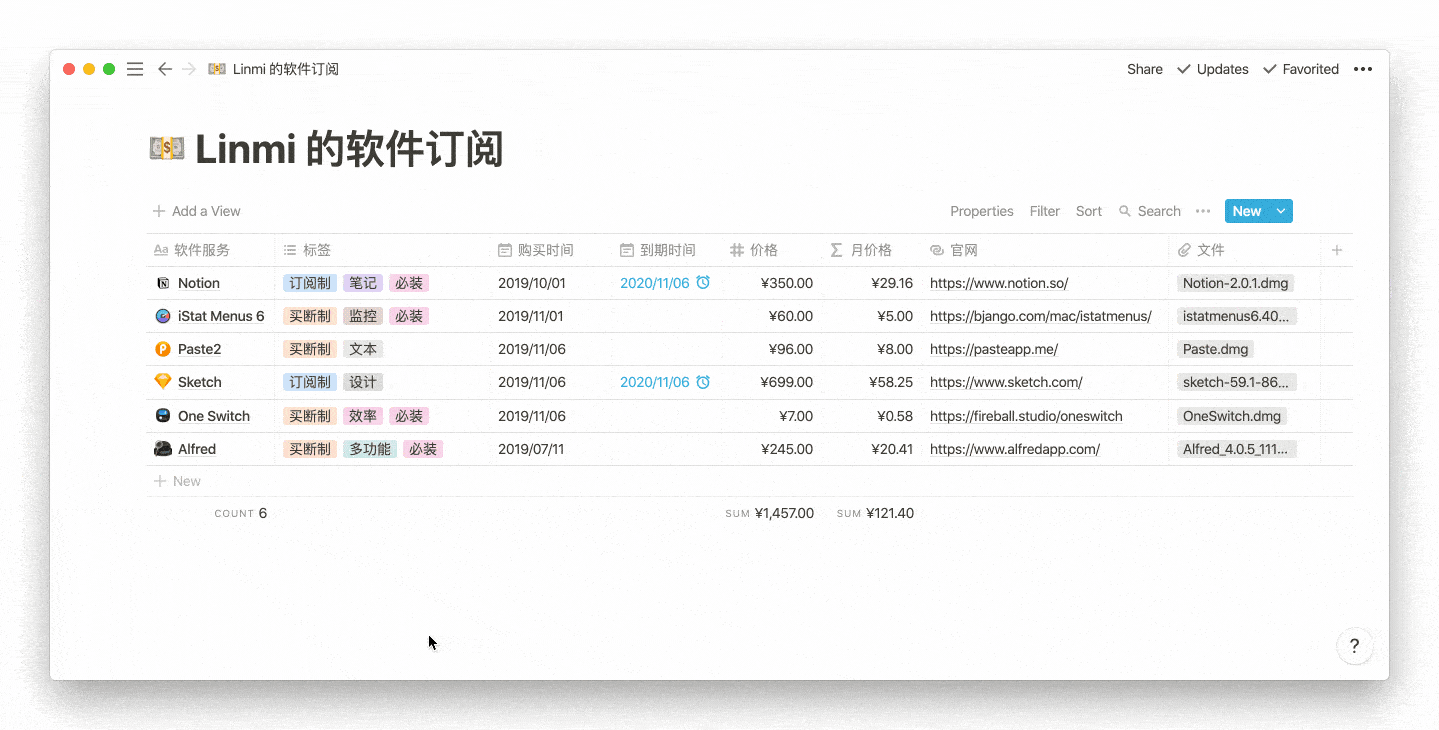Click the Paste2 row orange icon
The width and height of the screenshot is (1439, 730).
pos(163,349)
